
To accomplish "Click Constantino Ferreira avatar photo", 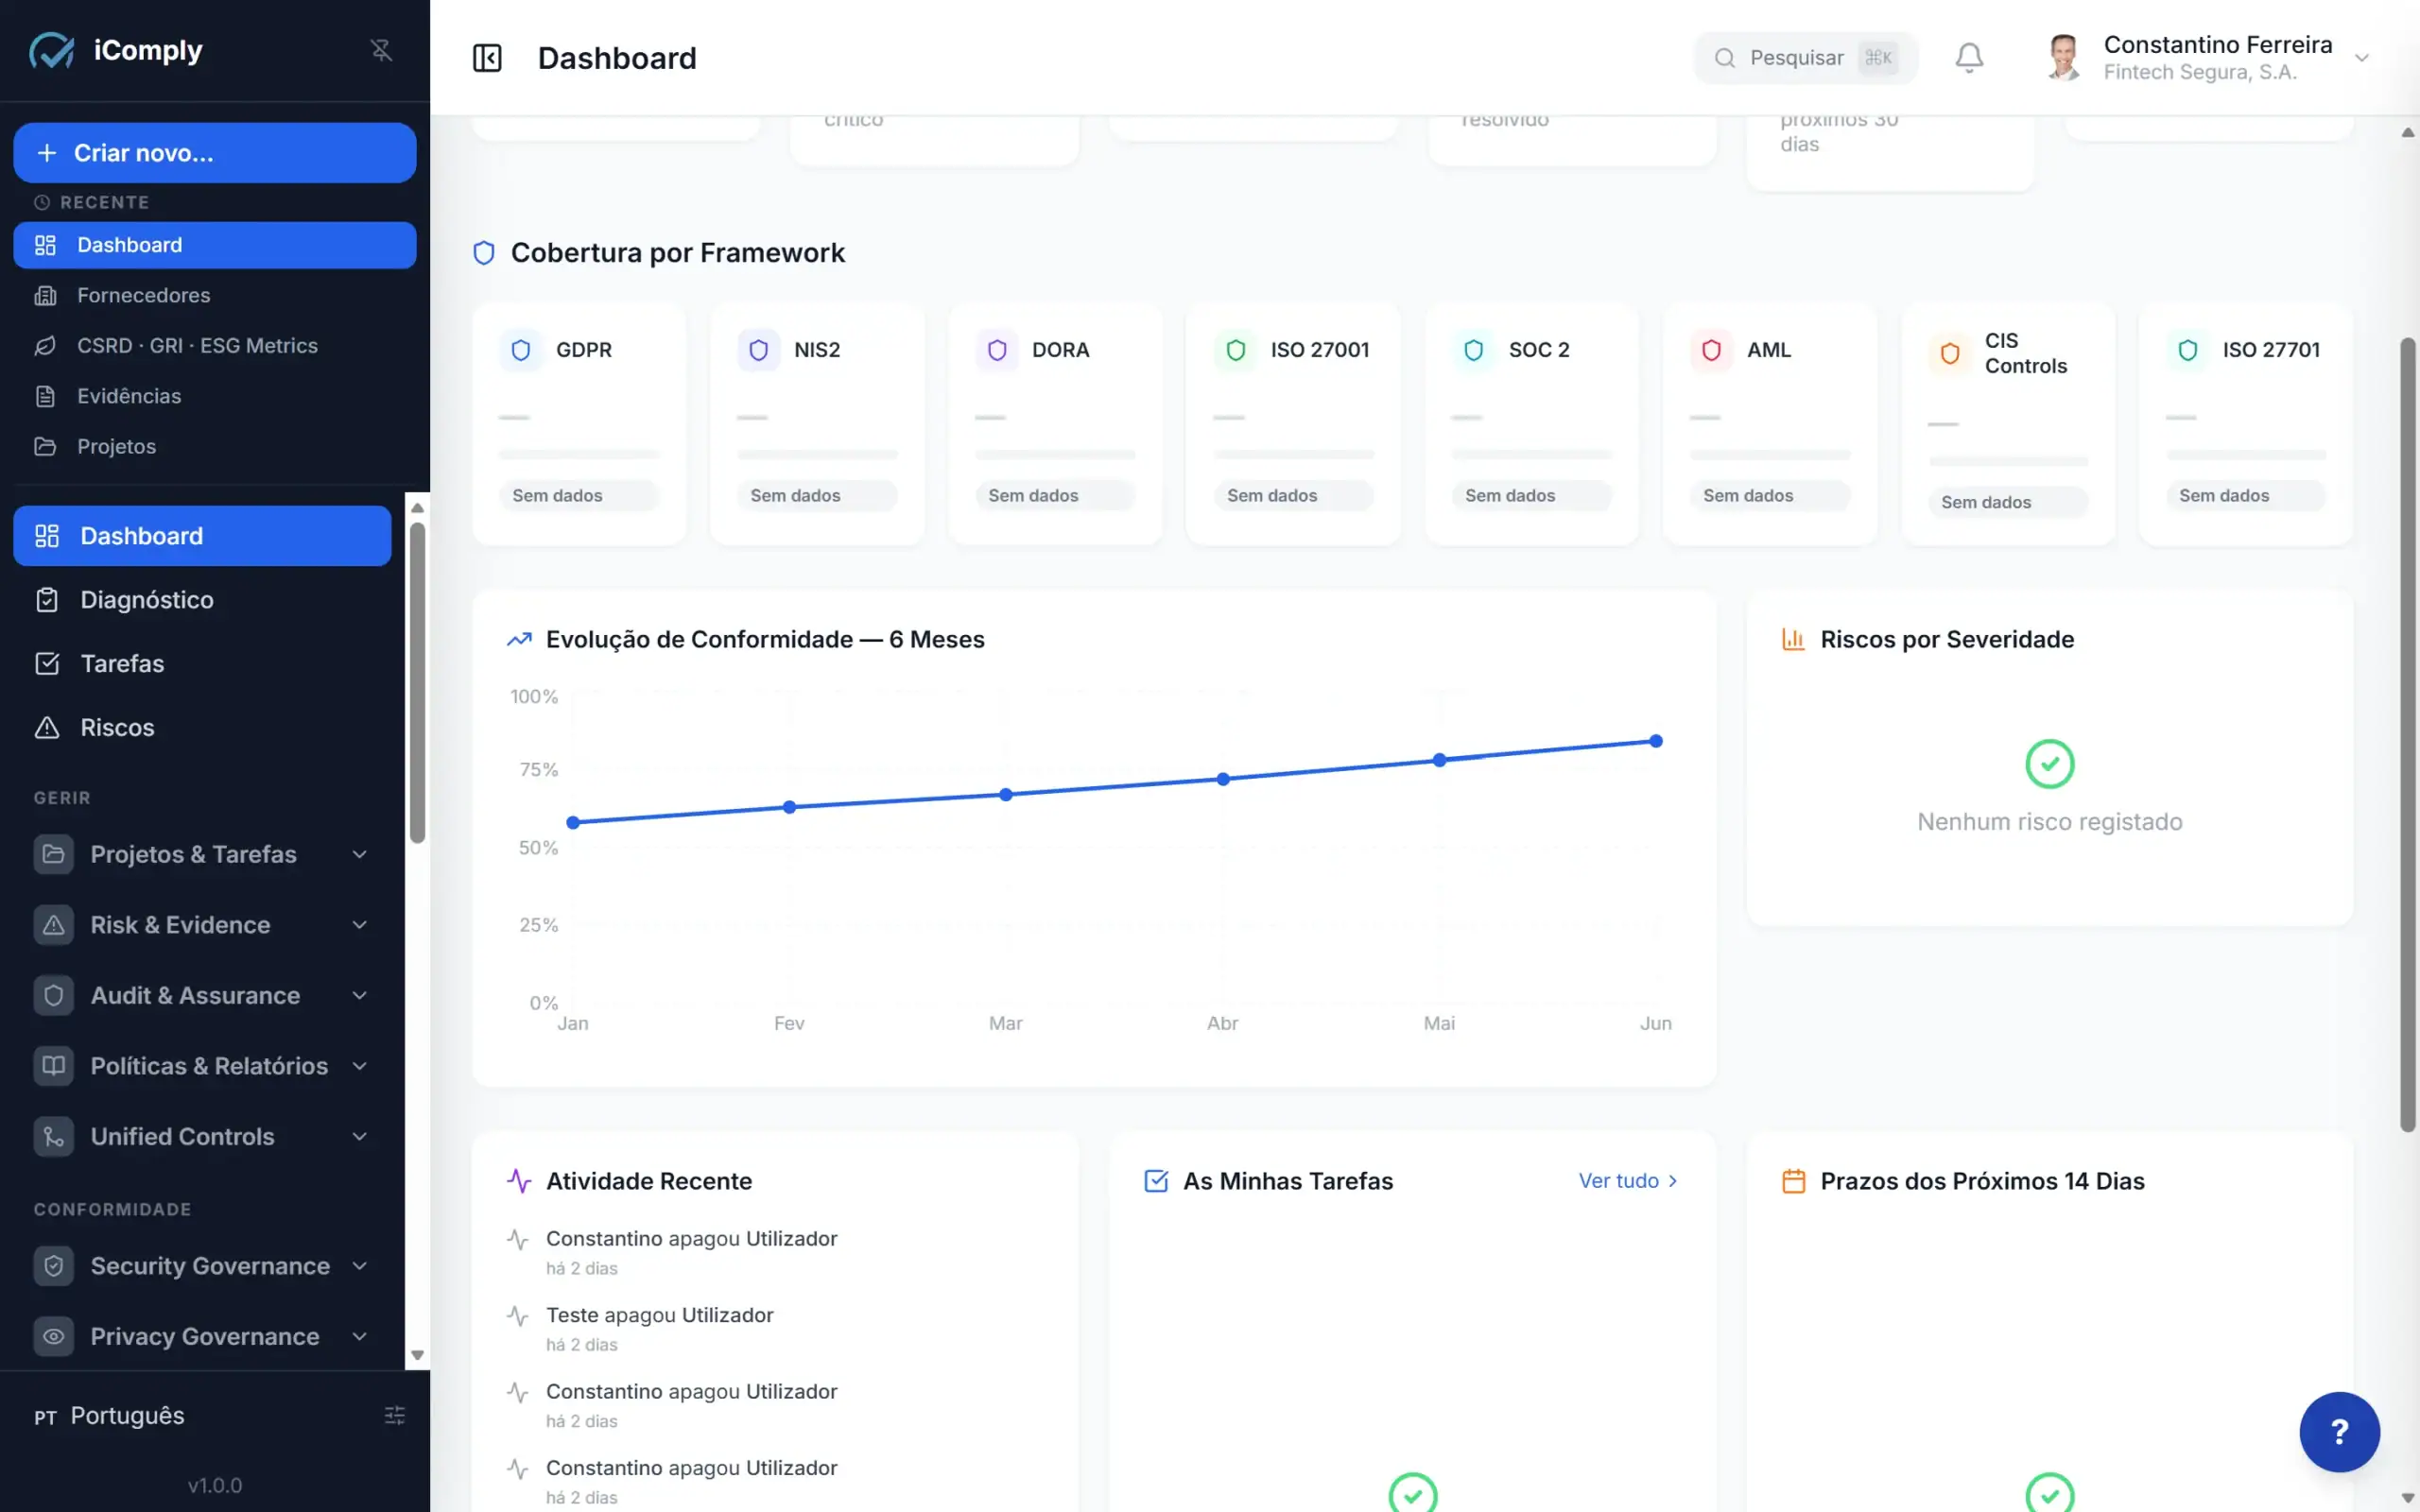I will tap(2063, 58).
